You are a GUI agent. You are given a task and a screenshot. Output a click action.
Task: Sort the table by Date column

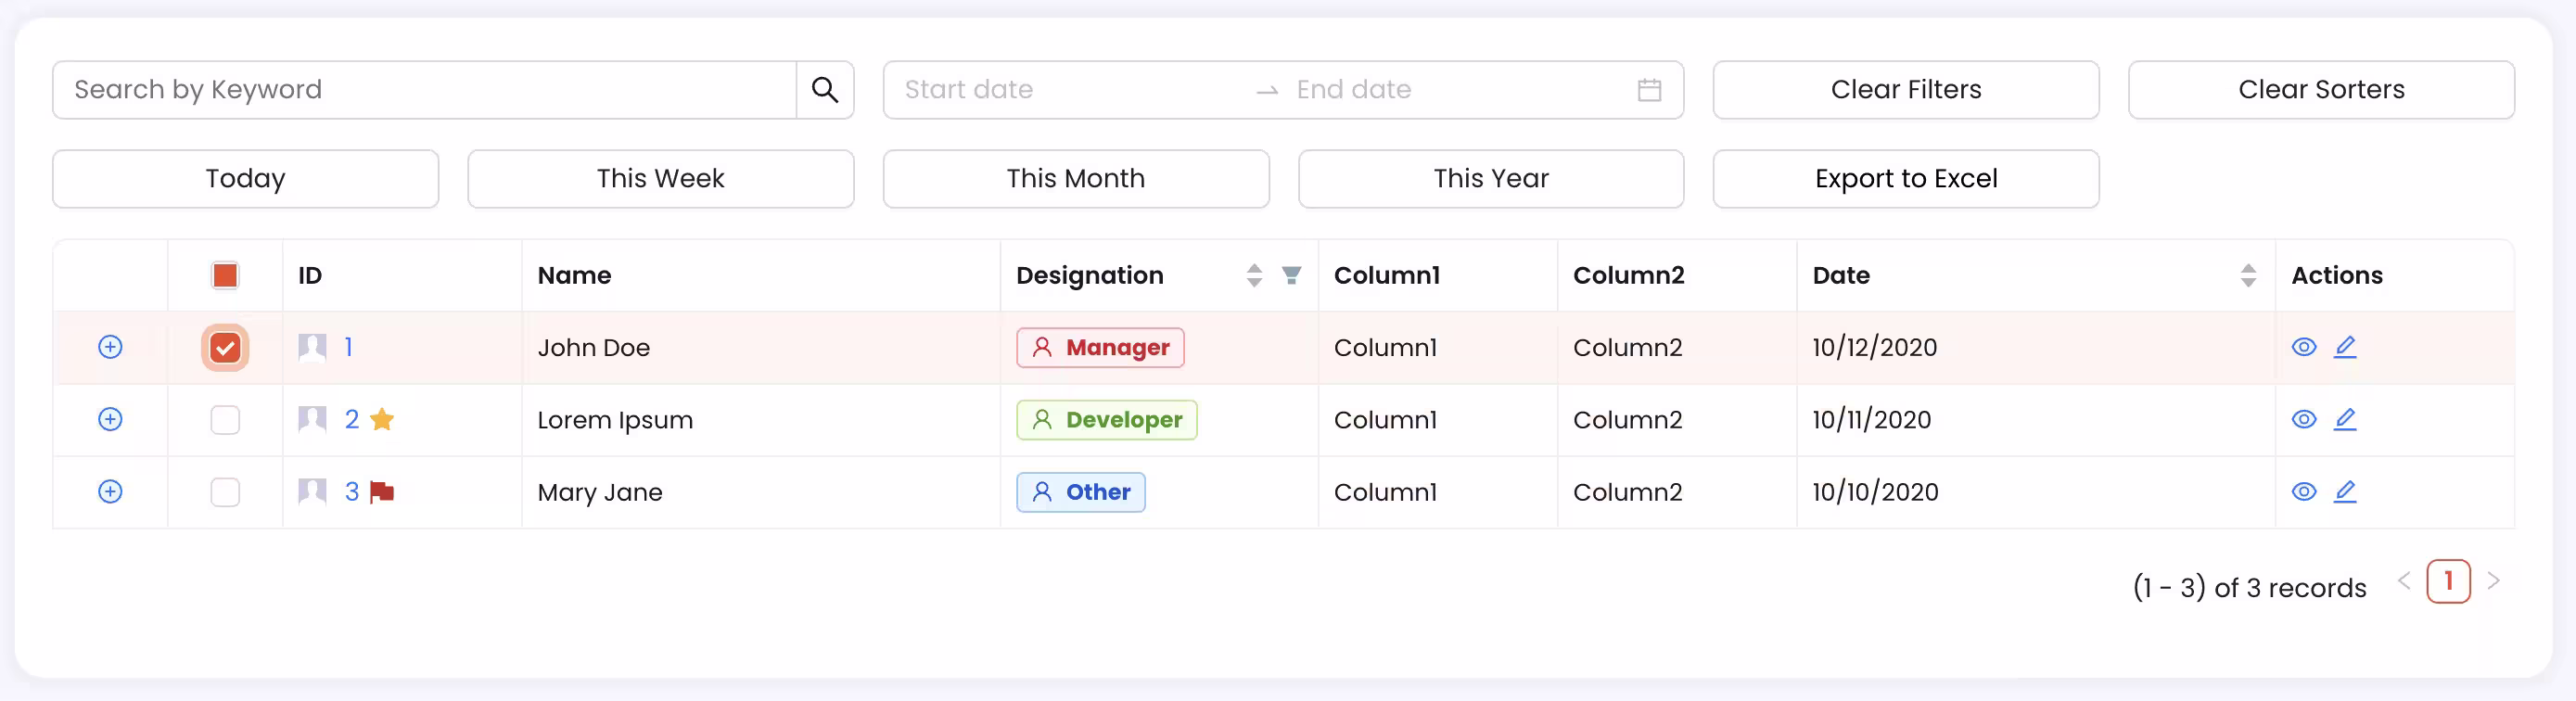pyautogui.click(x=2248, y=275)
